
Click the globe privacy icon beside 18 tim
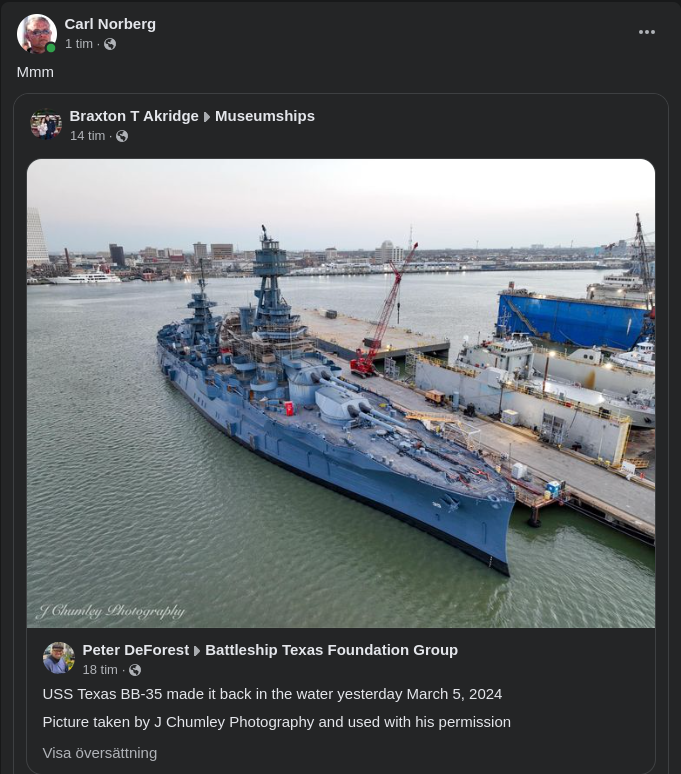pos(135,670)
